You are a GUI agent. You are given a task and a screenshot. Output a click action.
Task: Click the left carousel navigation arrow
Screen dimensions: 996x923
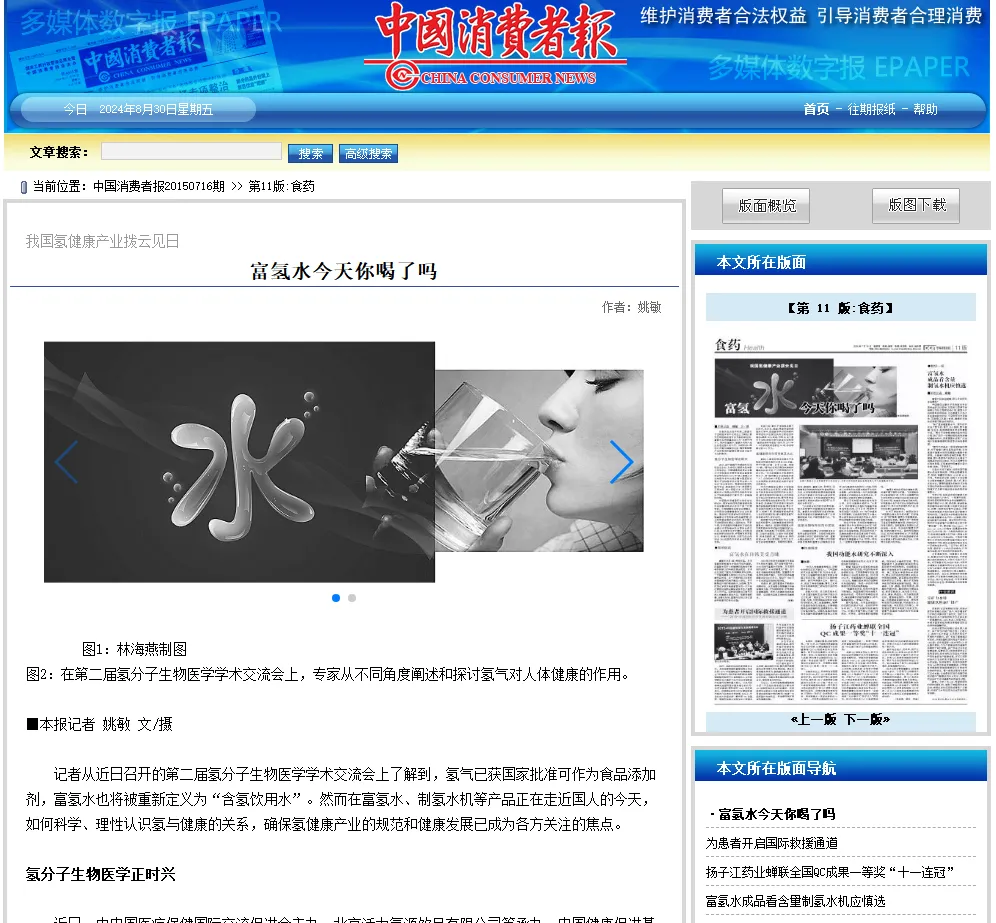pyautogui.click(x=63, y=462)
